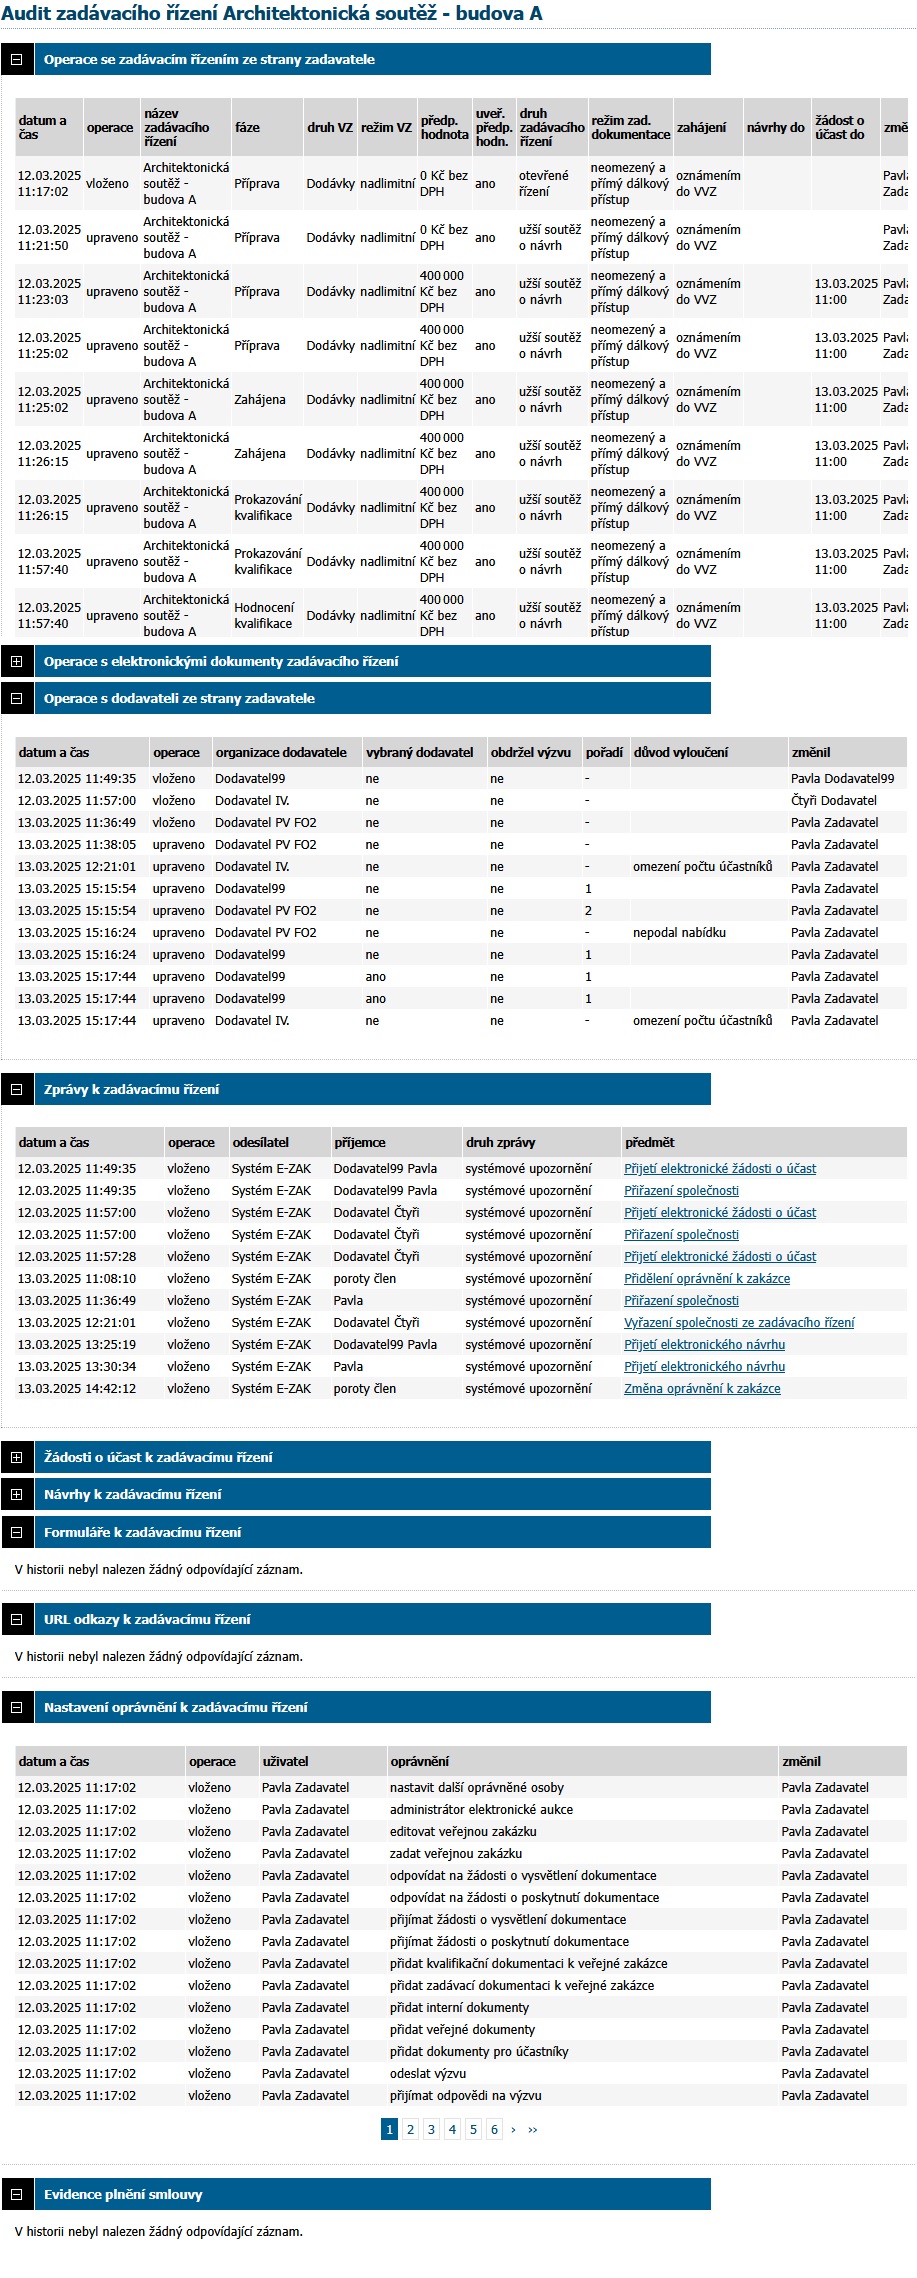Collapse 'Operace s dodavateli' minus icon

(16, 699)
